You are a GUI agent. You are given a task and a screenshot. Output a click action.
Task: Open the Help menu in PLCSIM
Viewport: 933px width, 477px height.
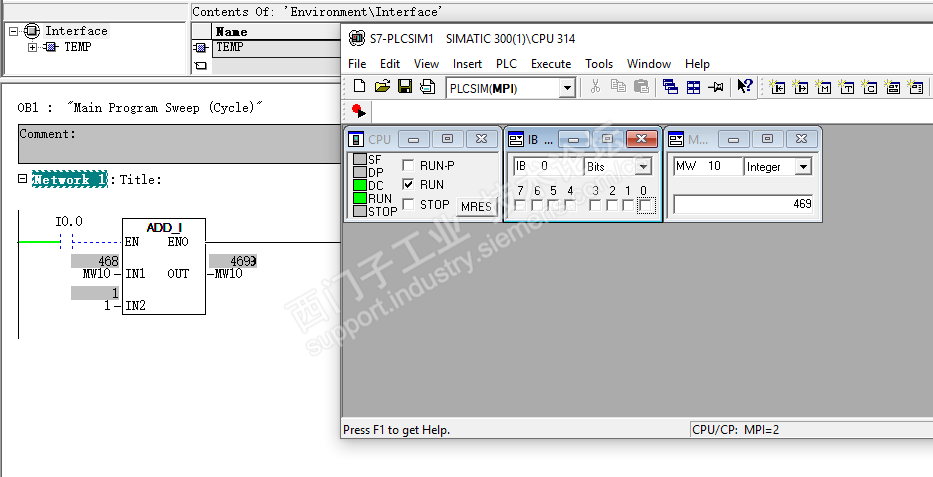pyautogui.click(x=697, y=64)
